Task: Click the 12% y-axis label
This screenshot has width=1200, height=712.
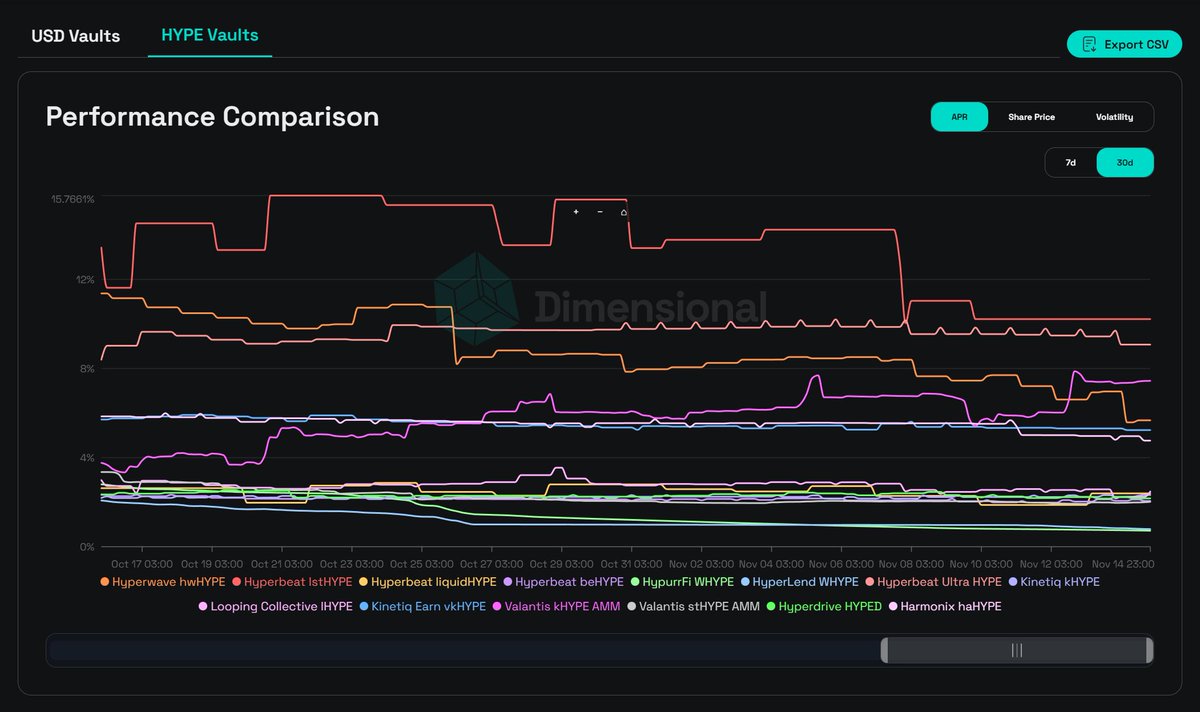Action: coord(85,279)
